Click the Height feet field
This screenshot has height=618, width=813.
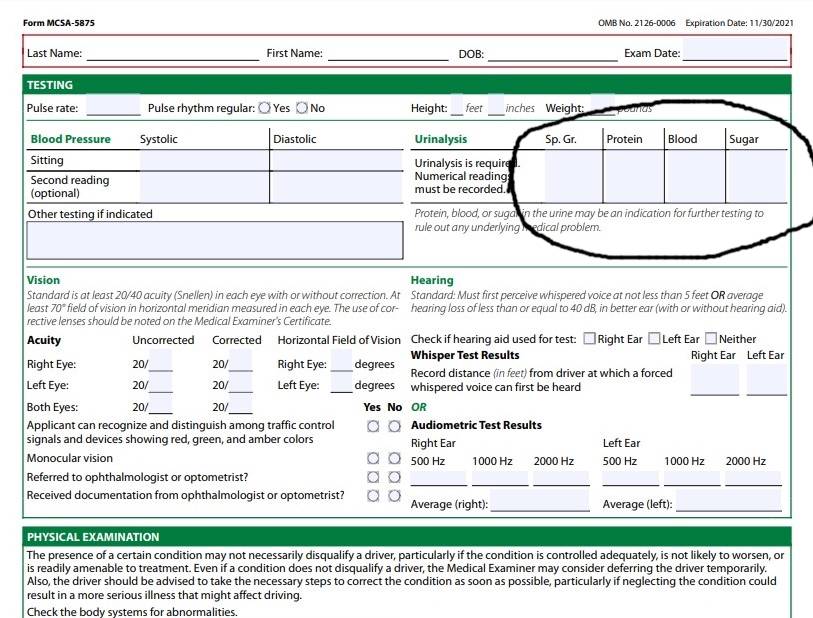[457, 106]
